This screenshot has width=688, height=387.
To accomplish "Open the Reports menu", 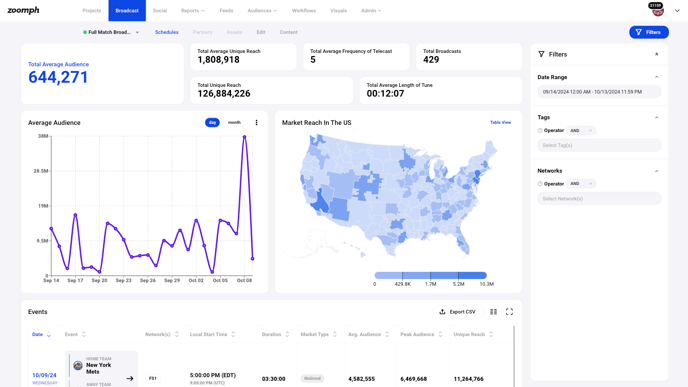I will (193, 11).
